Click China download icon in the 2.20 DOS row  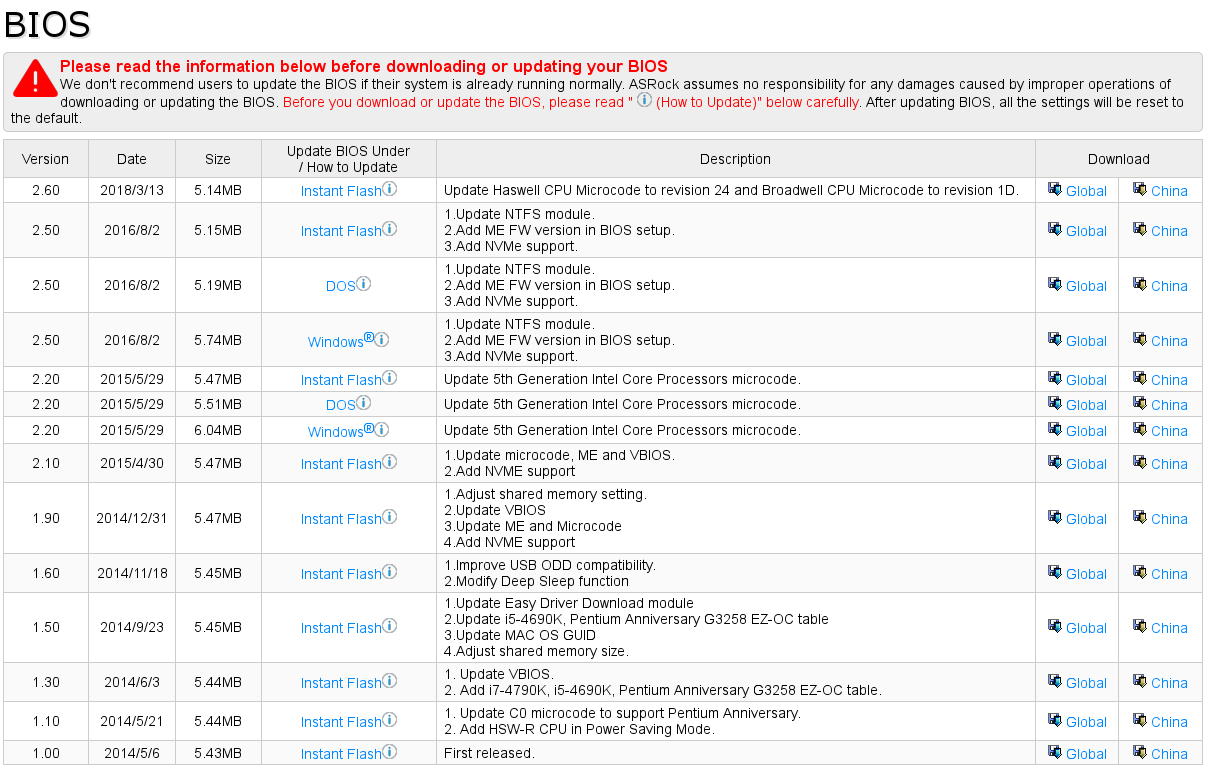[x=1139, y=402]
